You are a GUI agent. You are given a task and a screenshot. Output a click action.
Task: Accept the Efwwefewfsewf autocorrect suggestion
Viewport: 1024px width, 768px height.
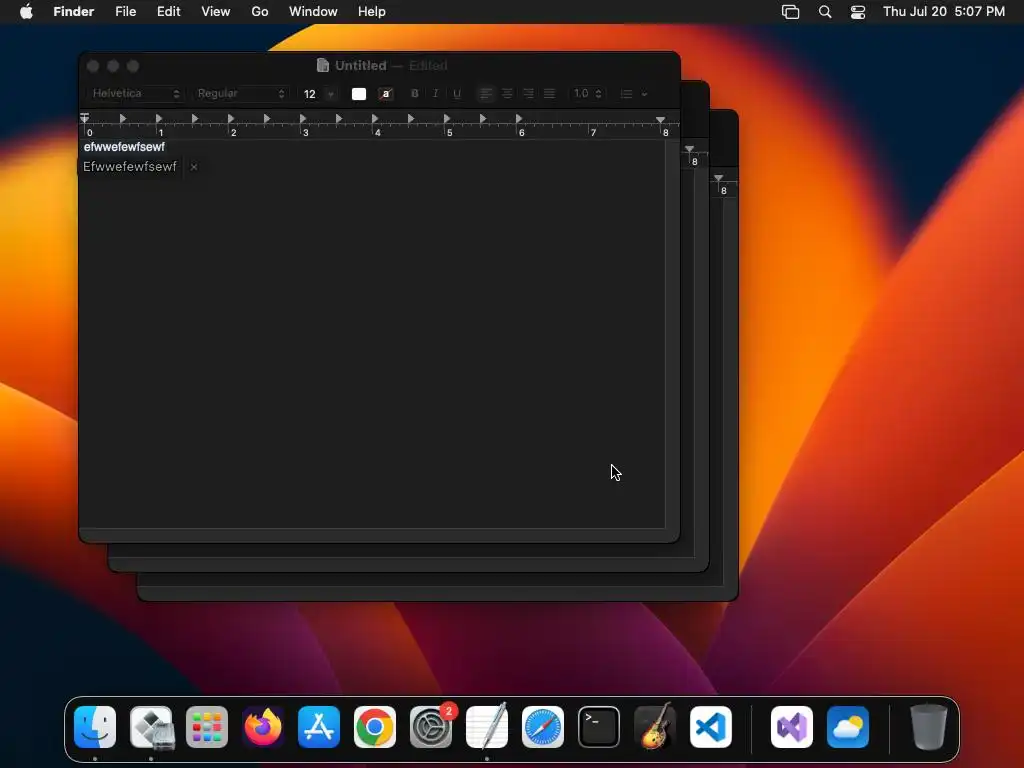pyautogui.click(x=130, y=167)
